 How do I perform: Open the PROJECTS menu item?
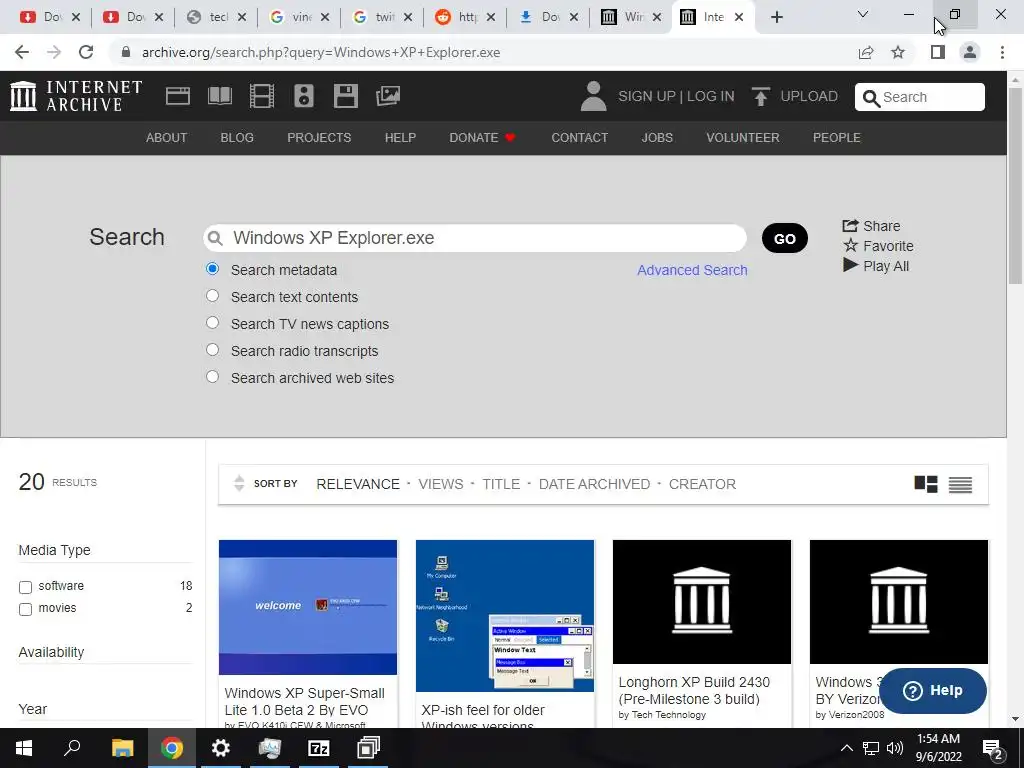[x=319, y=138]
